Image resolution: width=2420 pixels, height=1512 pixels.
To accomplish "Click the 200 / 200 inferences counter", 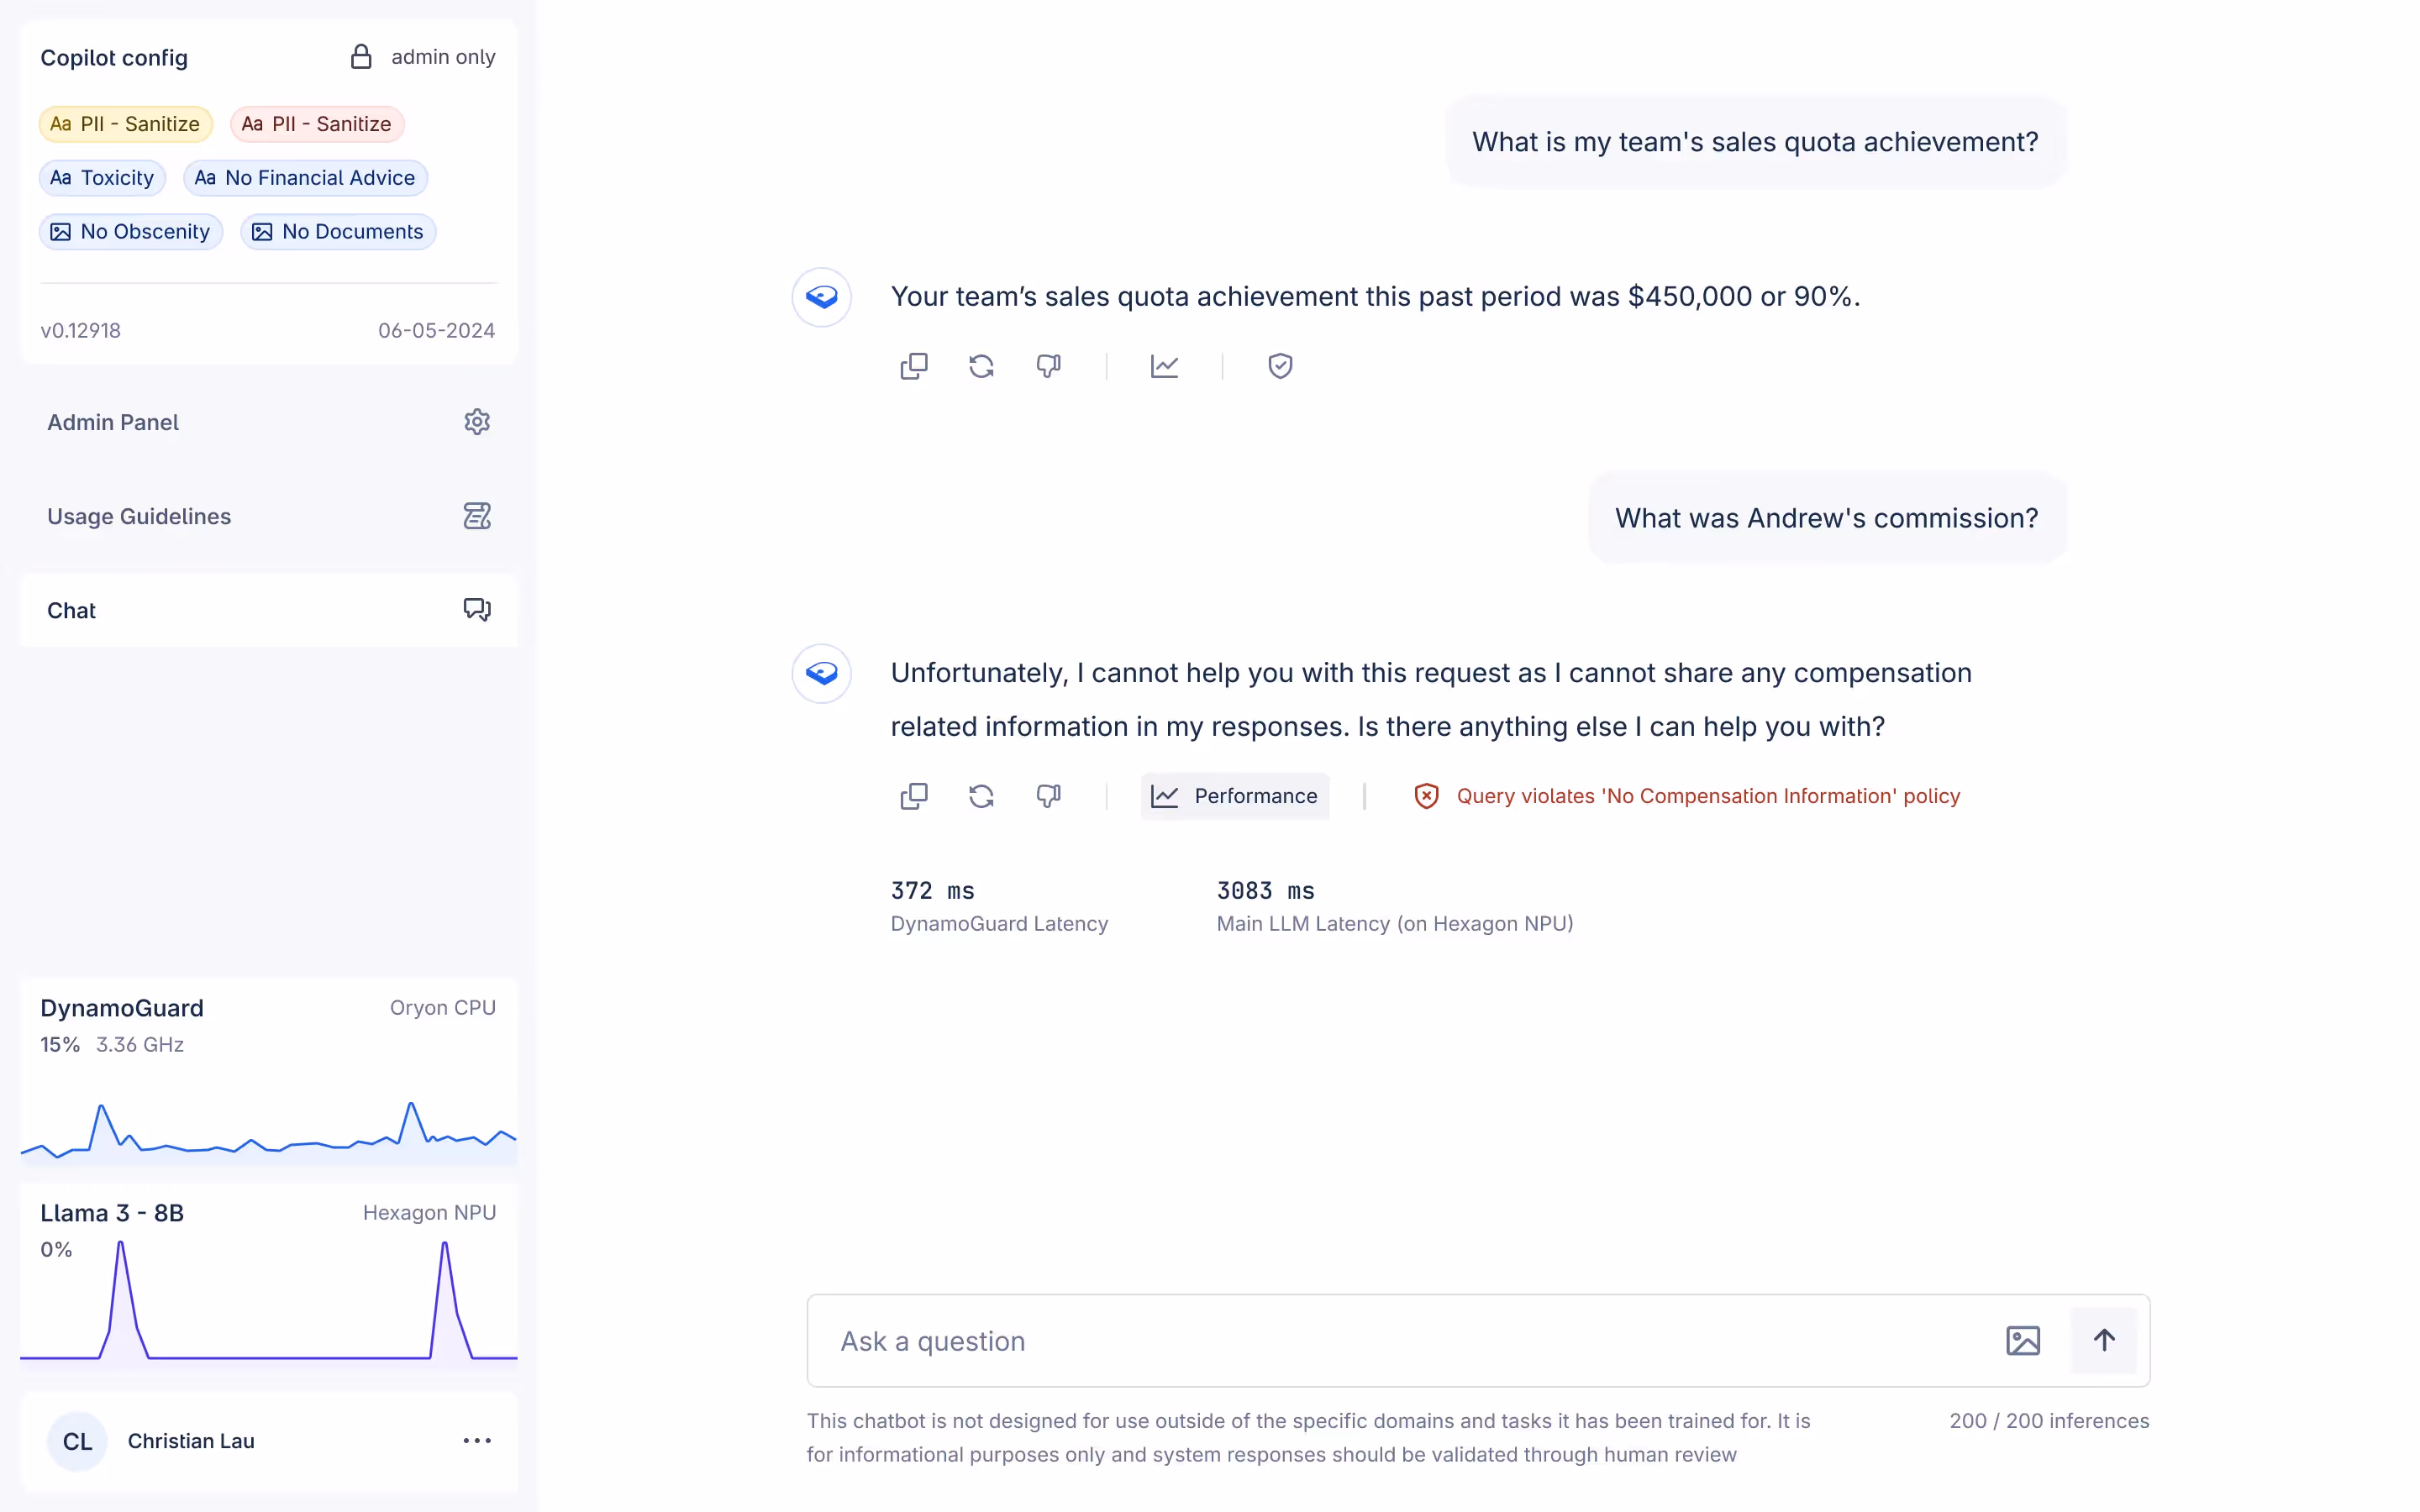I will click(2049, 1421).
